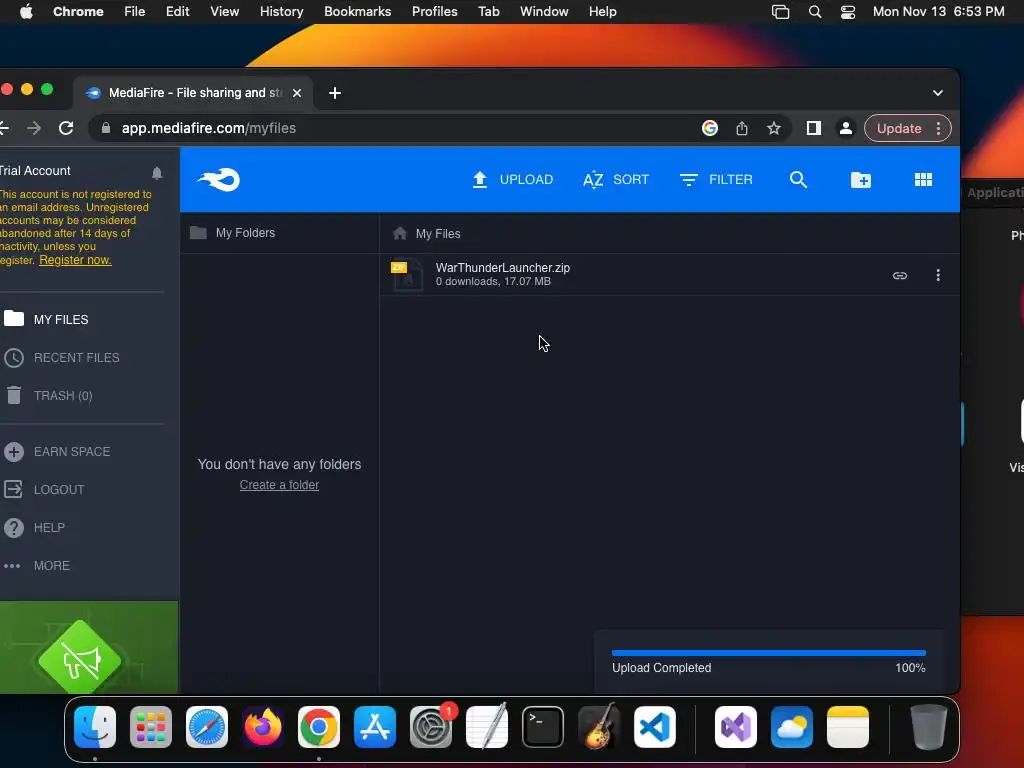1024x768 pixels.
Task: Select My Folders header
Action: (232, 233)
